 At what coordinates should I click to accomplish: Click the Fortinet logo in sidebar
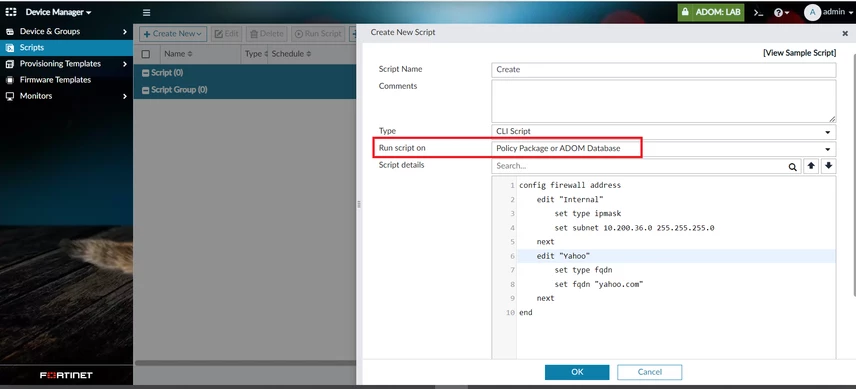coord(66,375)
